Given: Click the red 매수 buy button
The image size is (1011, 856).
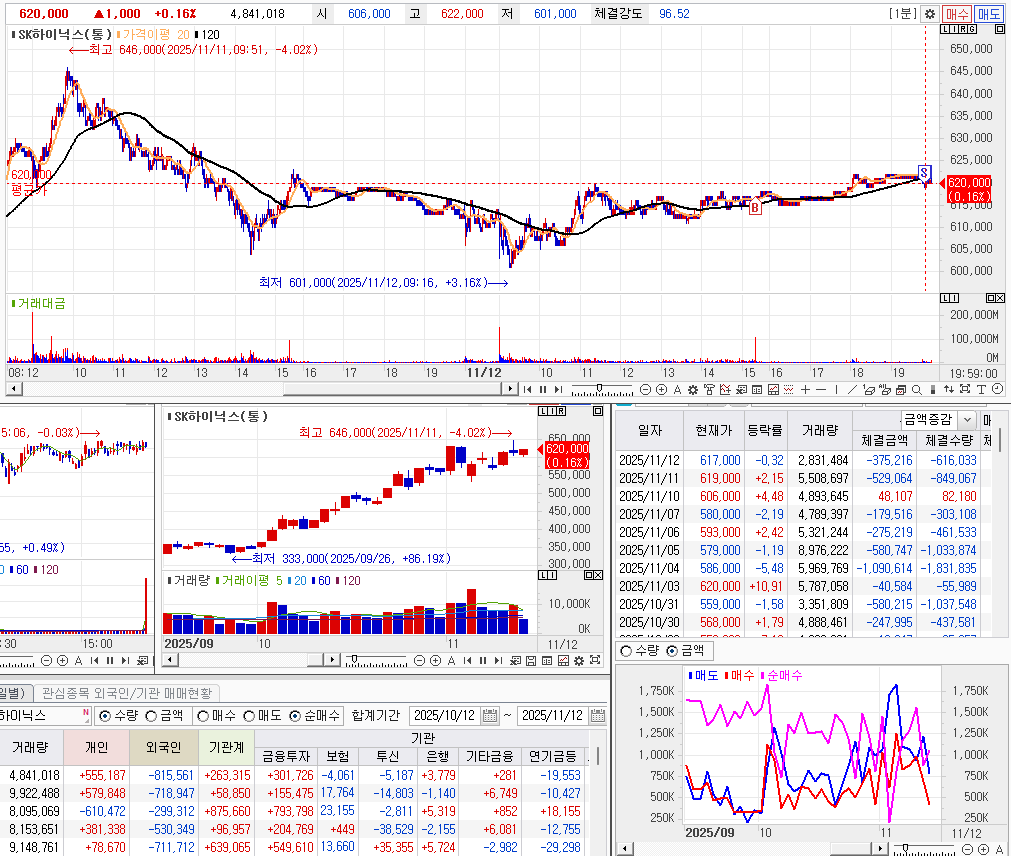Looking at the screenshot, I should (957, 14).
